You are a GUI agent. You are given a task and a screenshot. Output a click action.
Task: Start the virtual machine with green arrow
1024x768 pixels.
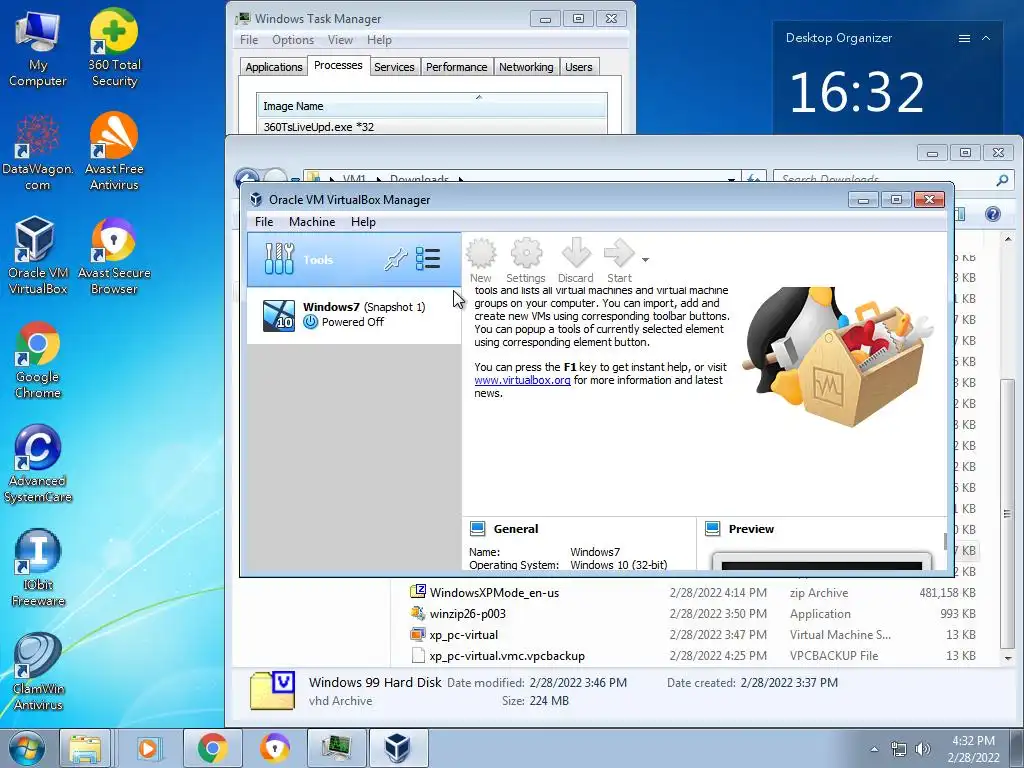coord(619,261)
